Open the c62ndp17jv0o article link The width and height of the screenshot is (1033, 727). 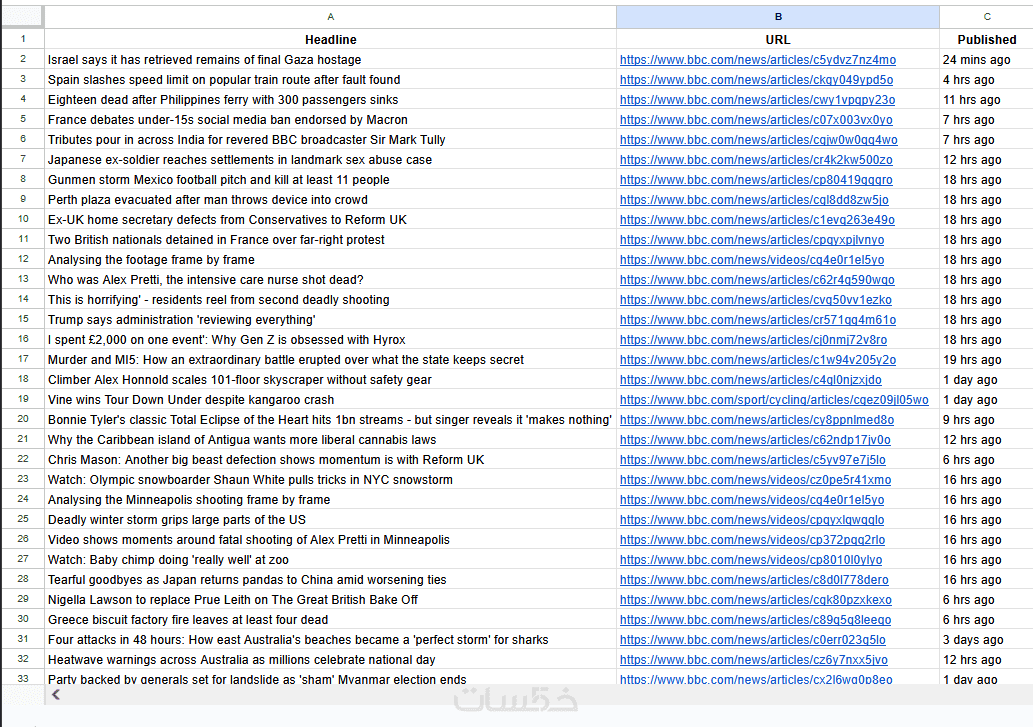click(755, 440)
